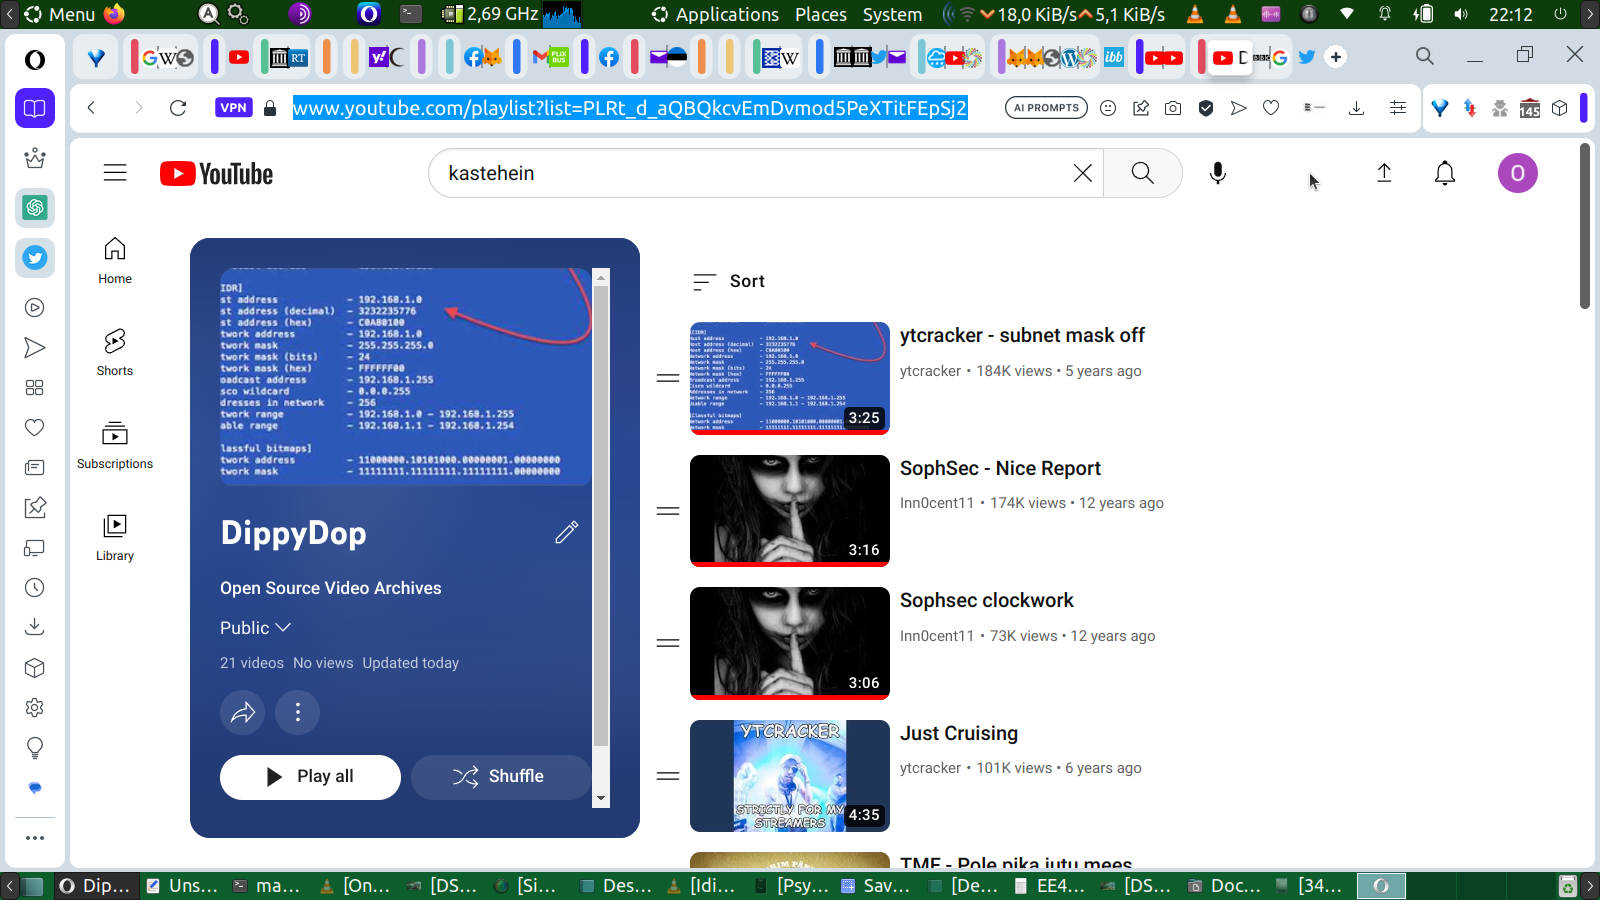Image resolution: width=1600 pixels, height=900 pixels.
Task: Open the 3:25 subnet mask video thumbnail
Action: click(790, 378)
